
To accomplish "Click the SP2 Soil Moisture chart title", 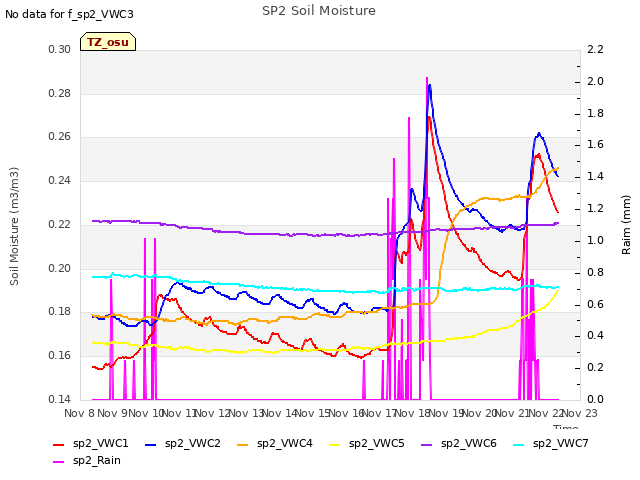I will click(319, 11).
